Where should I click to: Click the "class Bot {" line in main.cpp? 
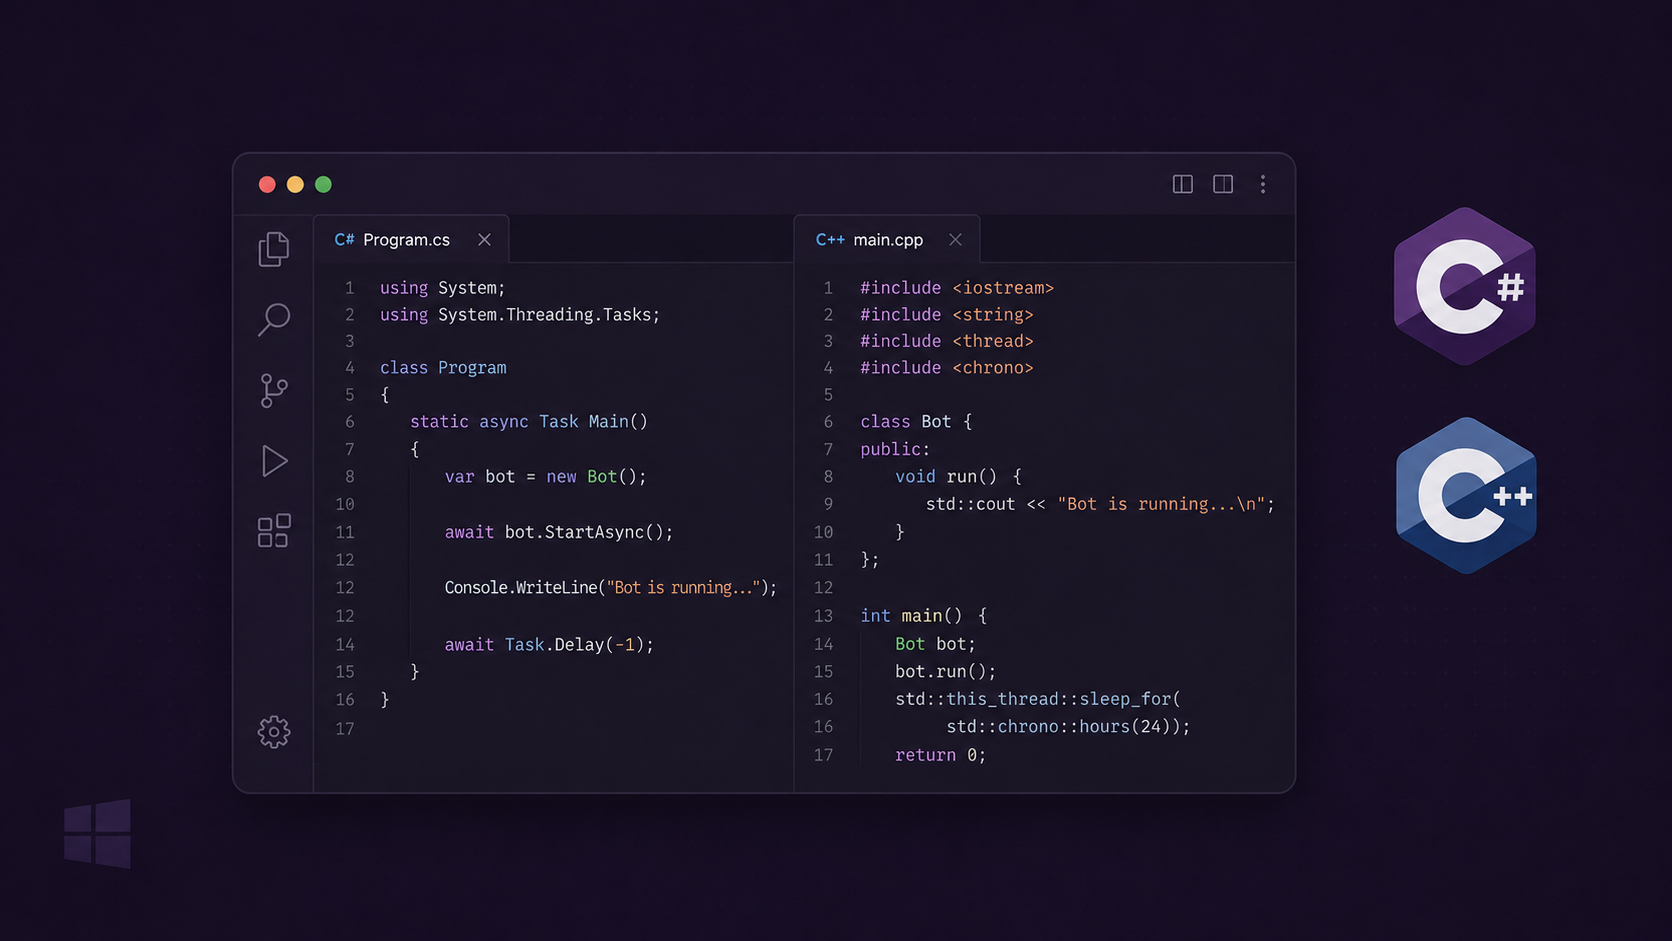(916, 422)
